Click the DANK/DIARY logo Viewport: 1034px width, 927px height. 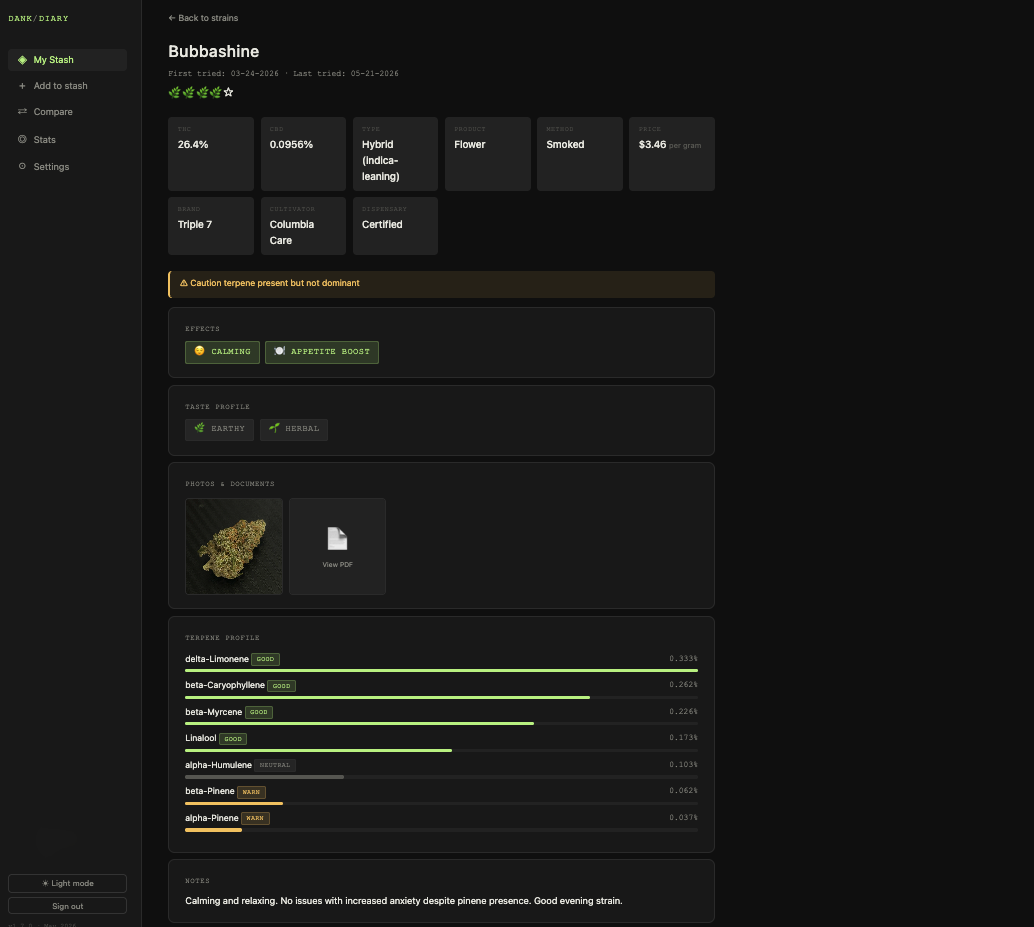point(38,18)
